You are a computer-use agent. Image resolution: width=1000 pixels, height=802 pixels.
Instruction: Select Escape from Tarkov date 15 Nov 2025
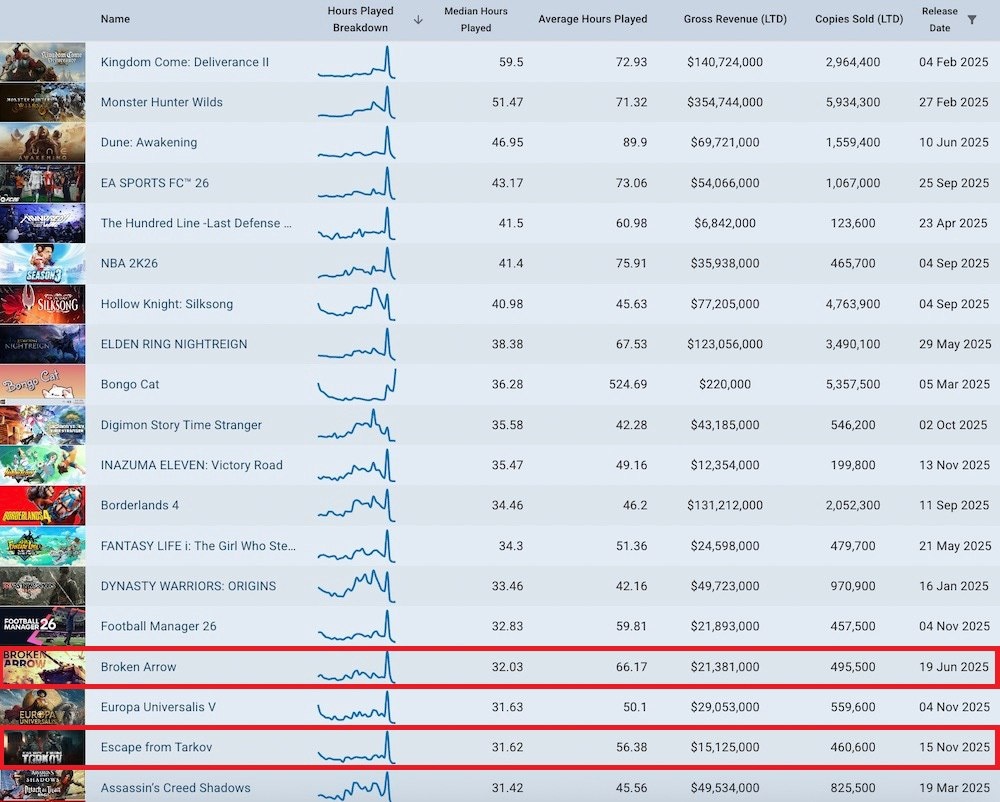pos(954,747)
